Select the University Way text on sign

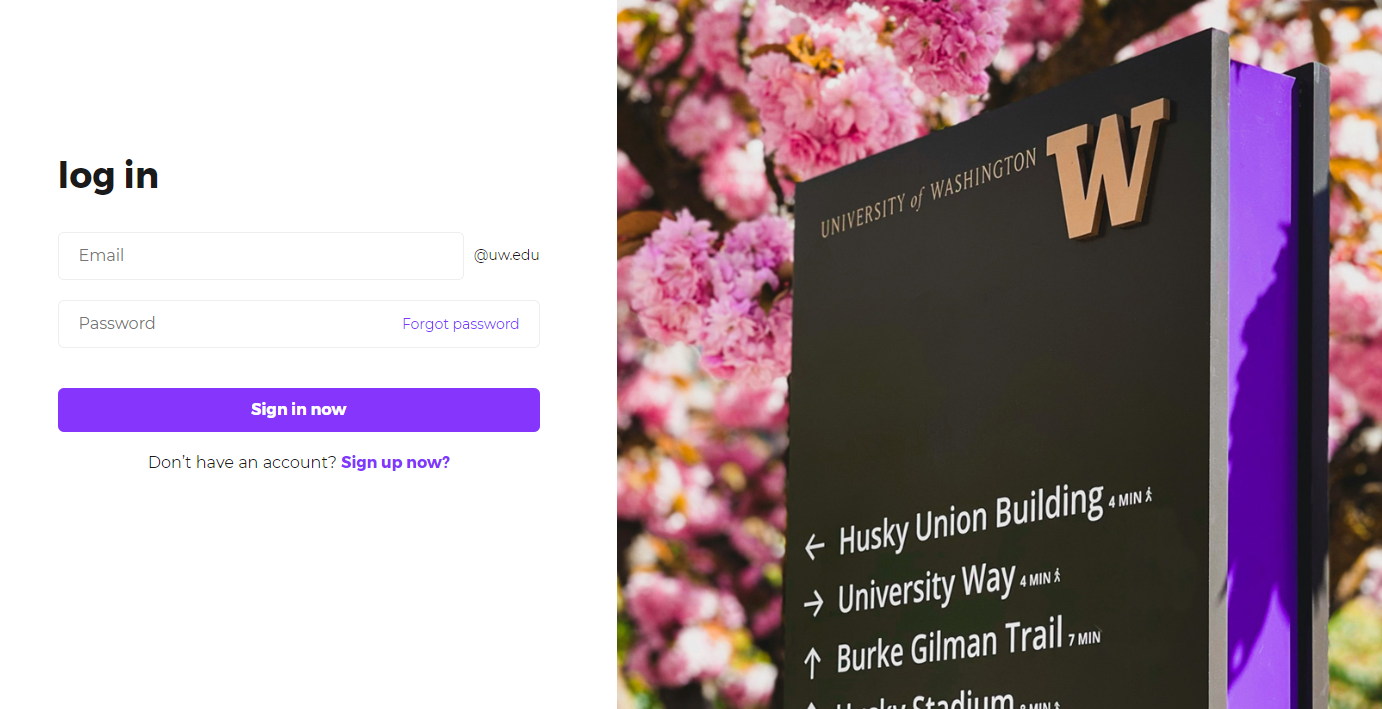927,589
